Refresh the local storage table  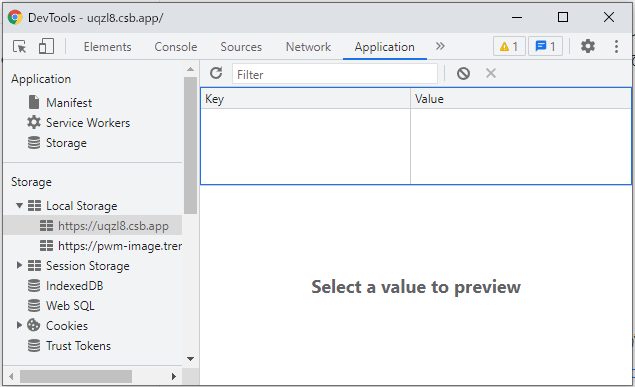tap(216, 73)
